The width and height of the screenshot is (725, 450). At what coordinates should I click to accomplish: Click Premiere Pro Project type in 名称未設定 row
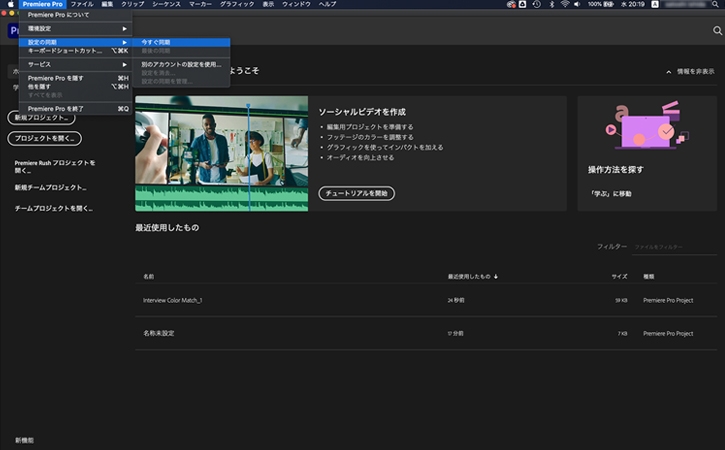click(x=668, y=334)
